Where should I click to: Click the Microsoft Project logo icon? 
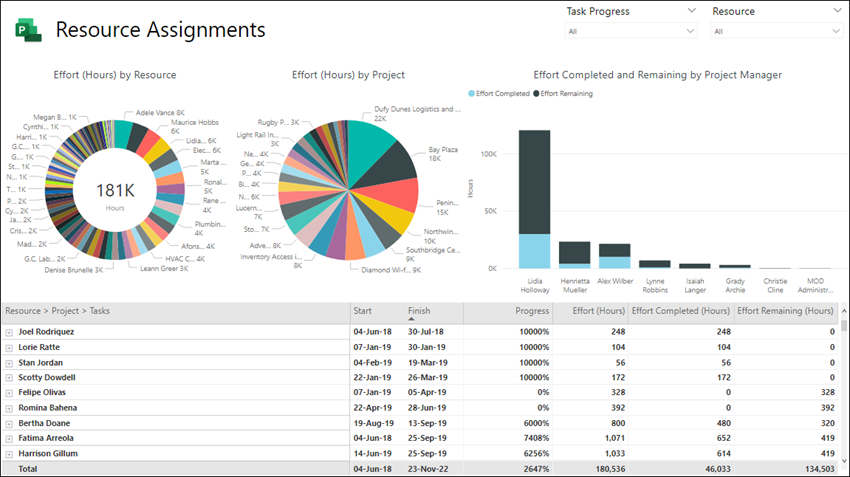(28, 30)
